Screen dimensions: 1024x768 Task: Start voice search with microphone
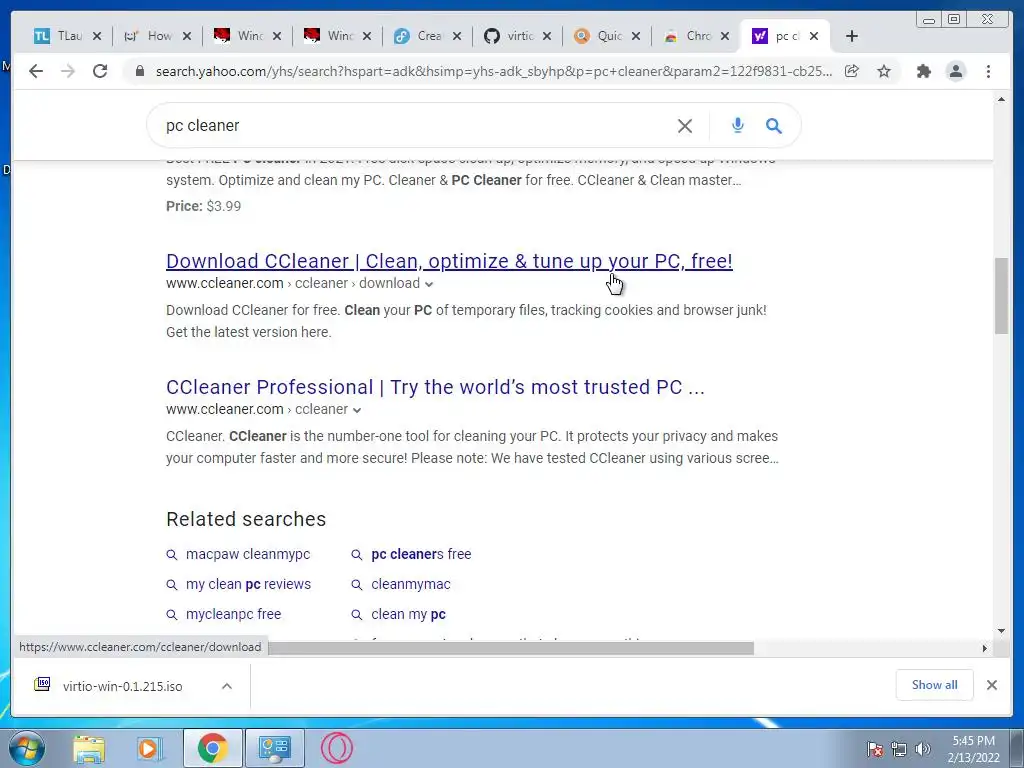(x=737, y=125)
